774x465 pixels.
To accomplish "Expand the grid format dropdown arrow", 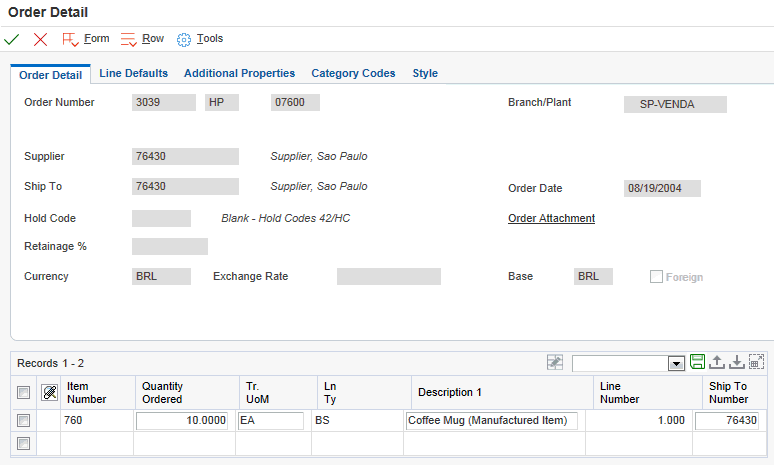I will pyautogui.click(x=675, y=363).
